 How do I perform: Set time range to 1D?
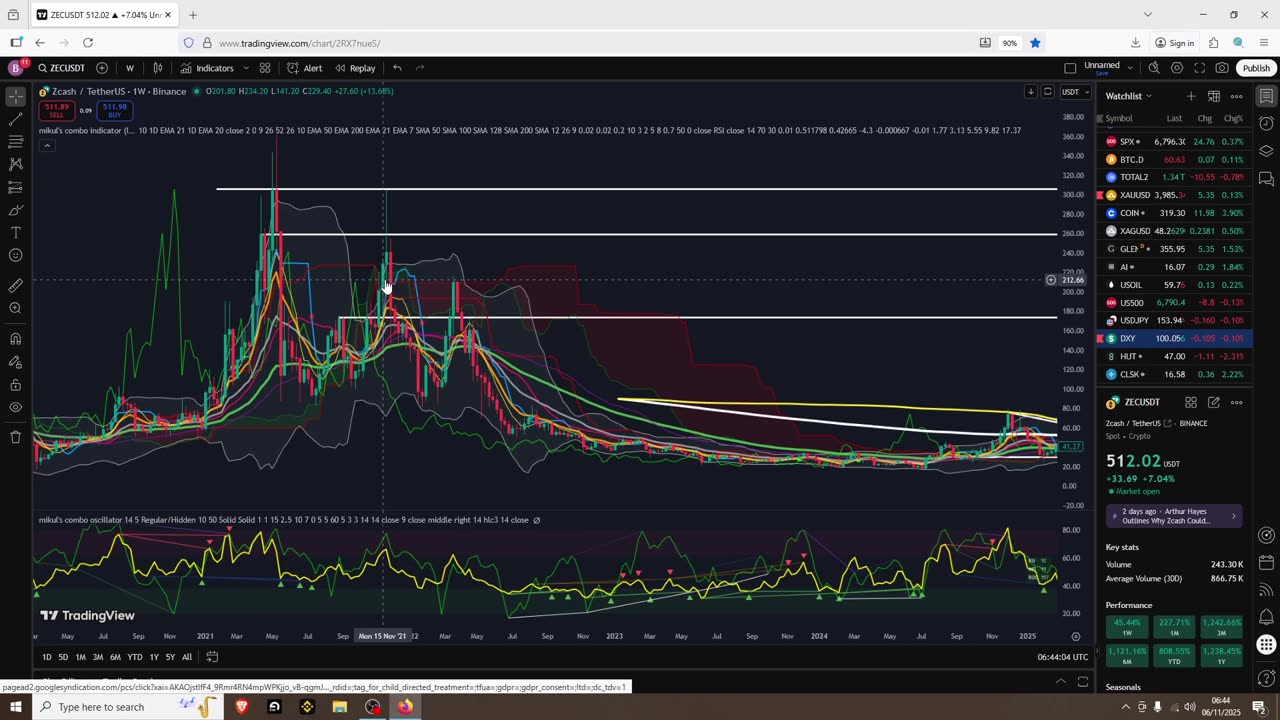pos(47,657)
